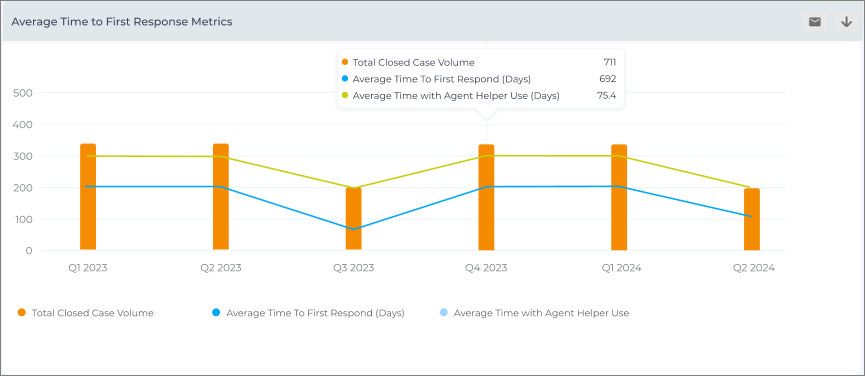865x376 pixels.
Task: Toggle Average Time To First Respond legend
Action: pyautogui.click(x=308, y=313)
